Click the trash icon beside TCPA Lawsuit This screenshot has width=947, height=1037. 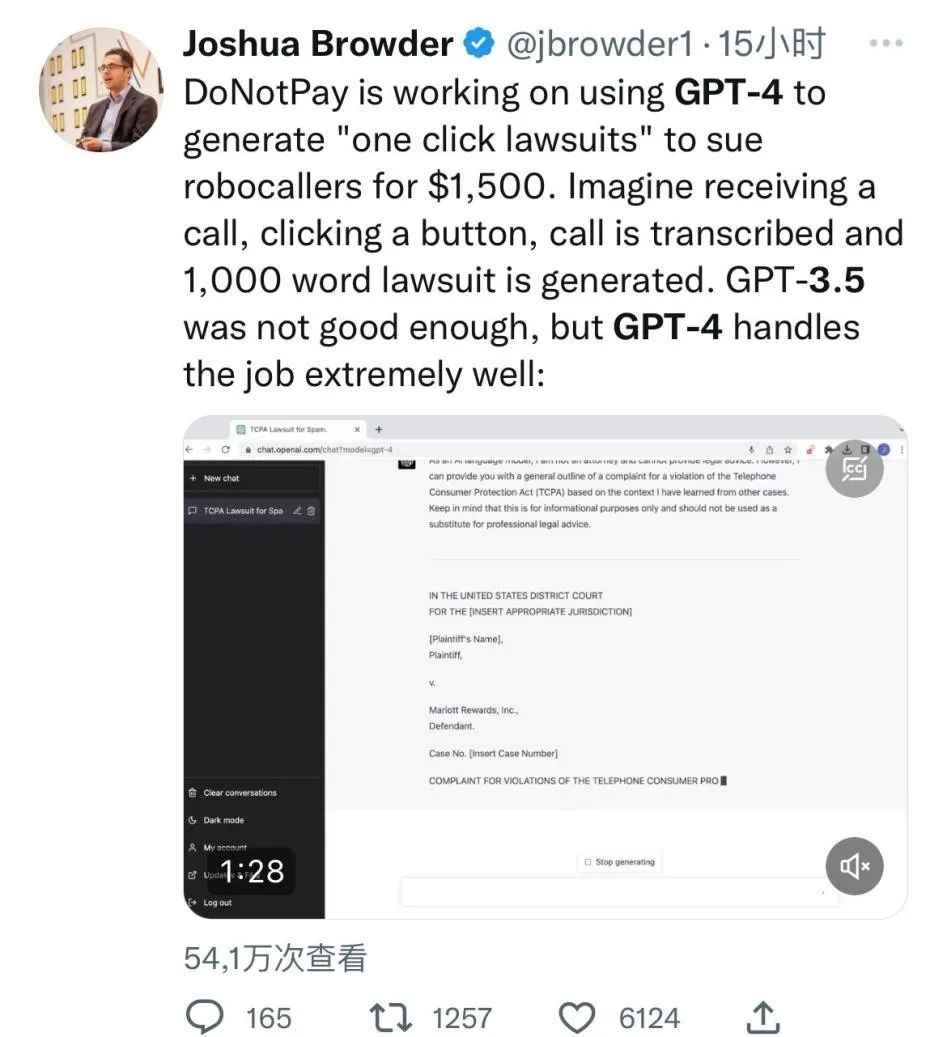(x=311, y=511)
